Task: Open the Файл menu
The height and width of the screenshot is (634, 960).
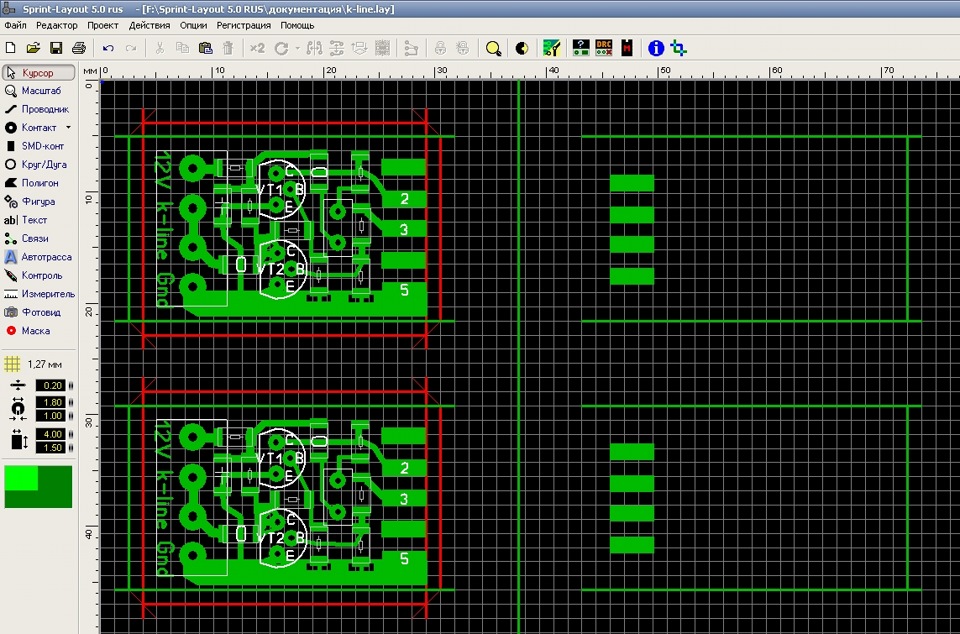Action: [x=15, y=26]
